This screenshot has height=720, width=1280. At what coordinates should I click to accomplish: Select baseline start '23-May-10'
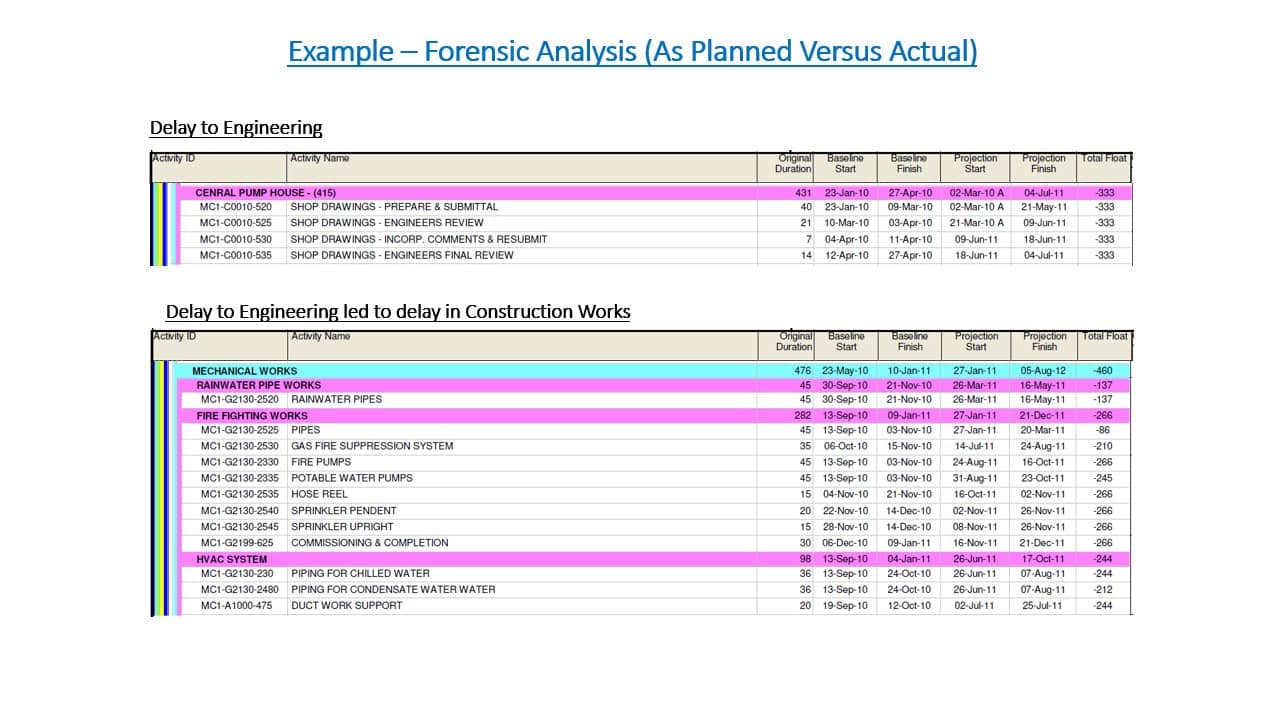(x=846, y=371)
